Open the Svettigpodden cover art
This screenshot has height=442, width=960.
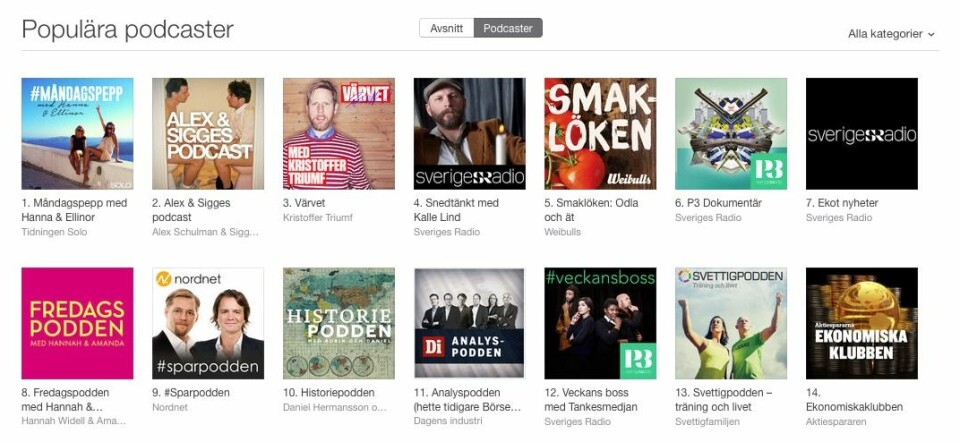[731, 323]
